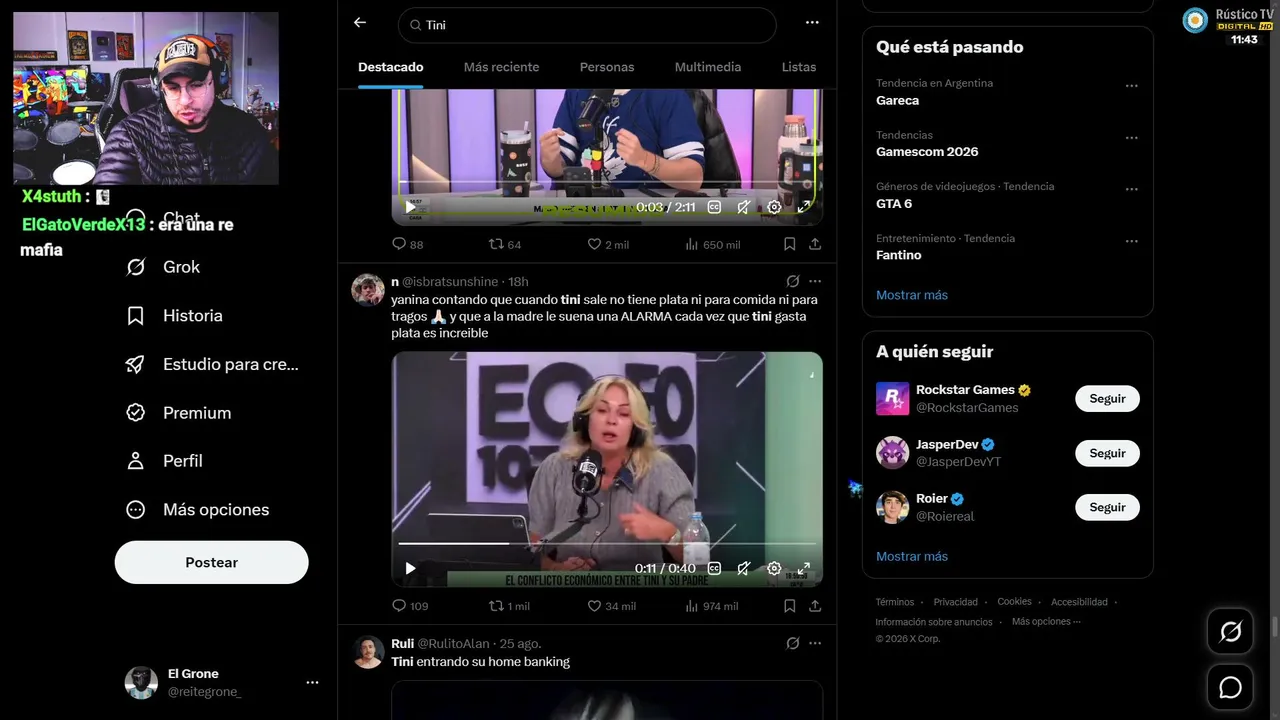
Task: Open Grok from the sidebar
Action: 163,267
